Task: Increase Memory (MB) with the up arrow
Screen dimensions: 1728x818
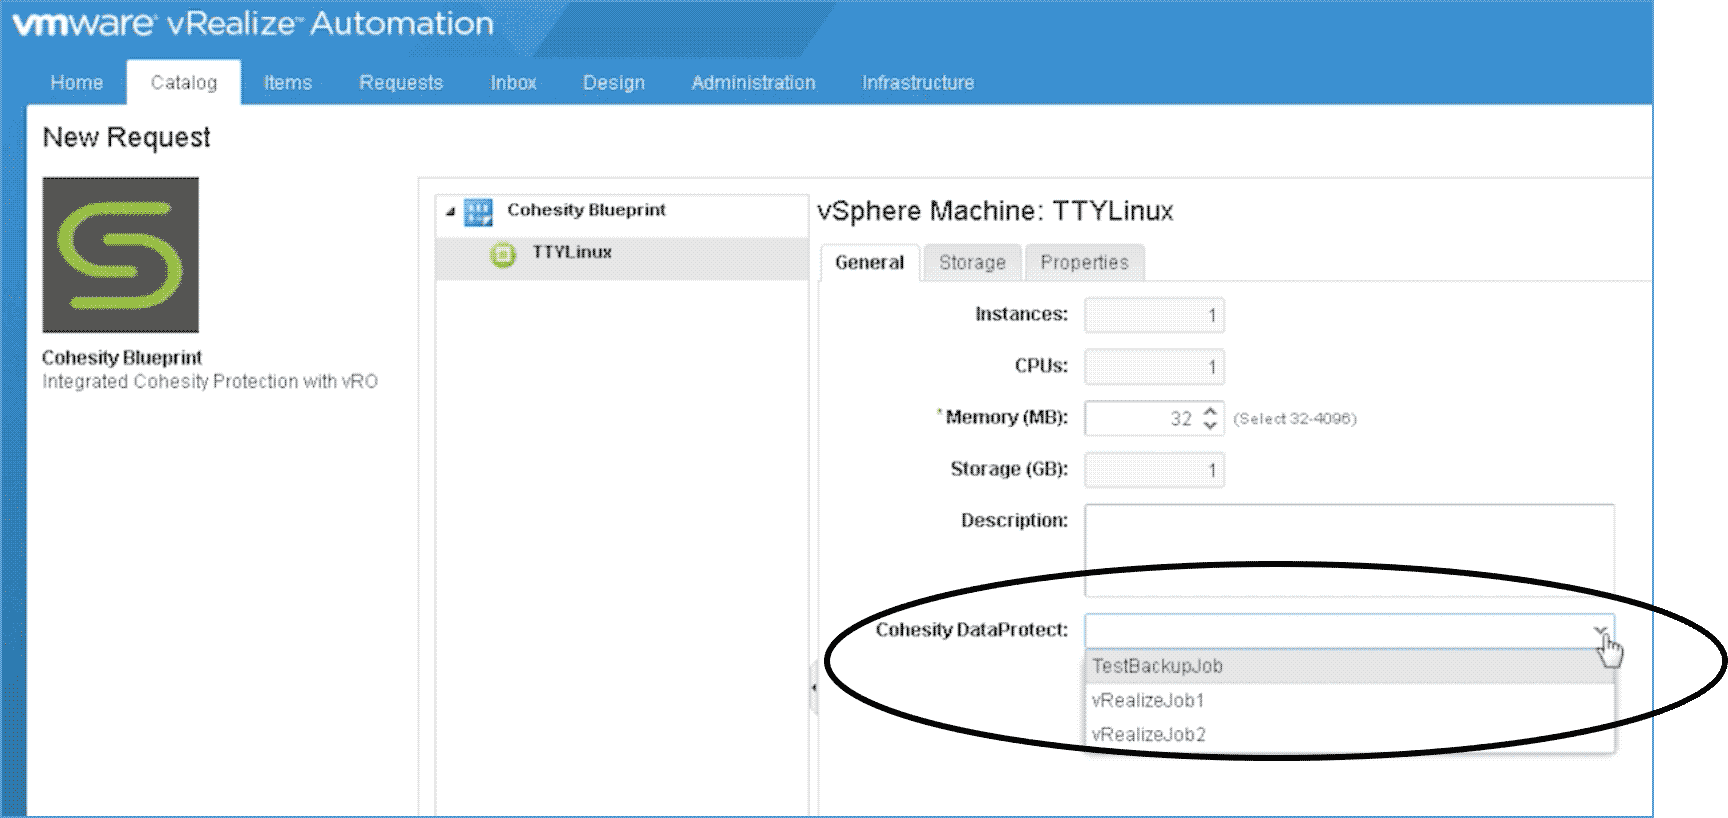Action: (x=1210, y=411)
